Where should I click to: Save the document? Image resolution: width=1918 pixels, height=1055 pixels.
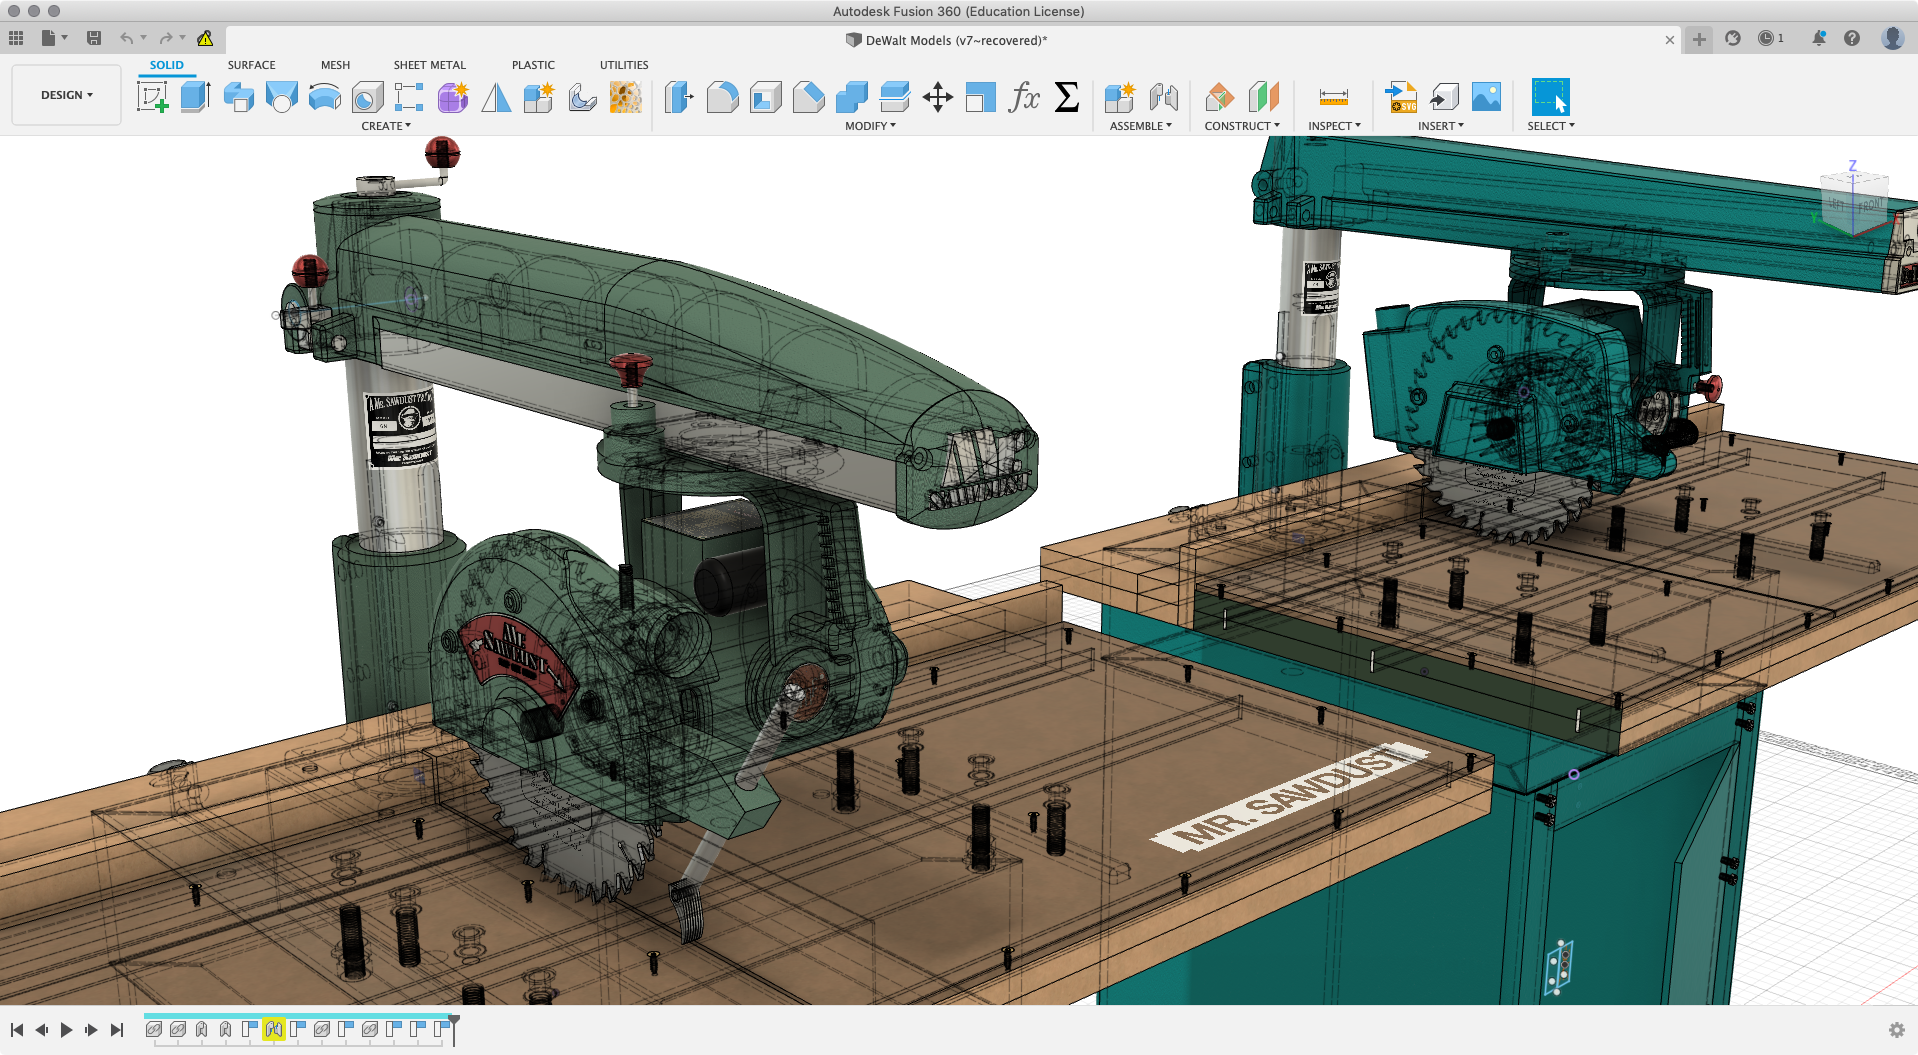[94, 38]
